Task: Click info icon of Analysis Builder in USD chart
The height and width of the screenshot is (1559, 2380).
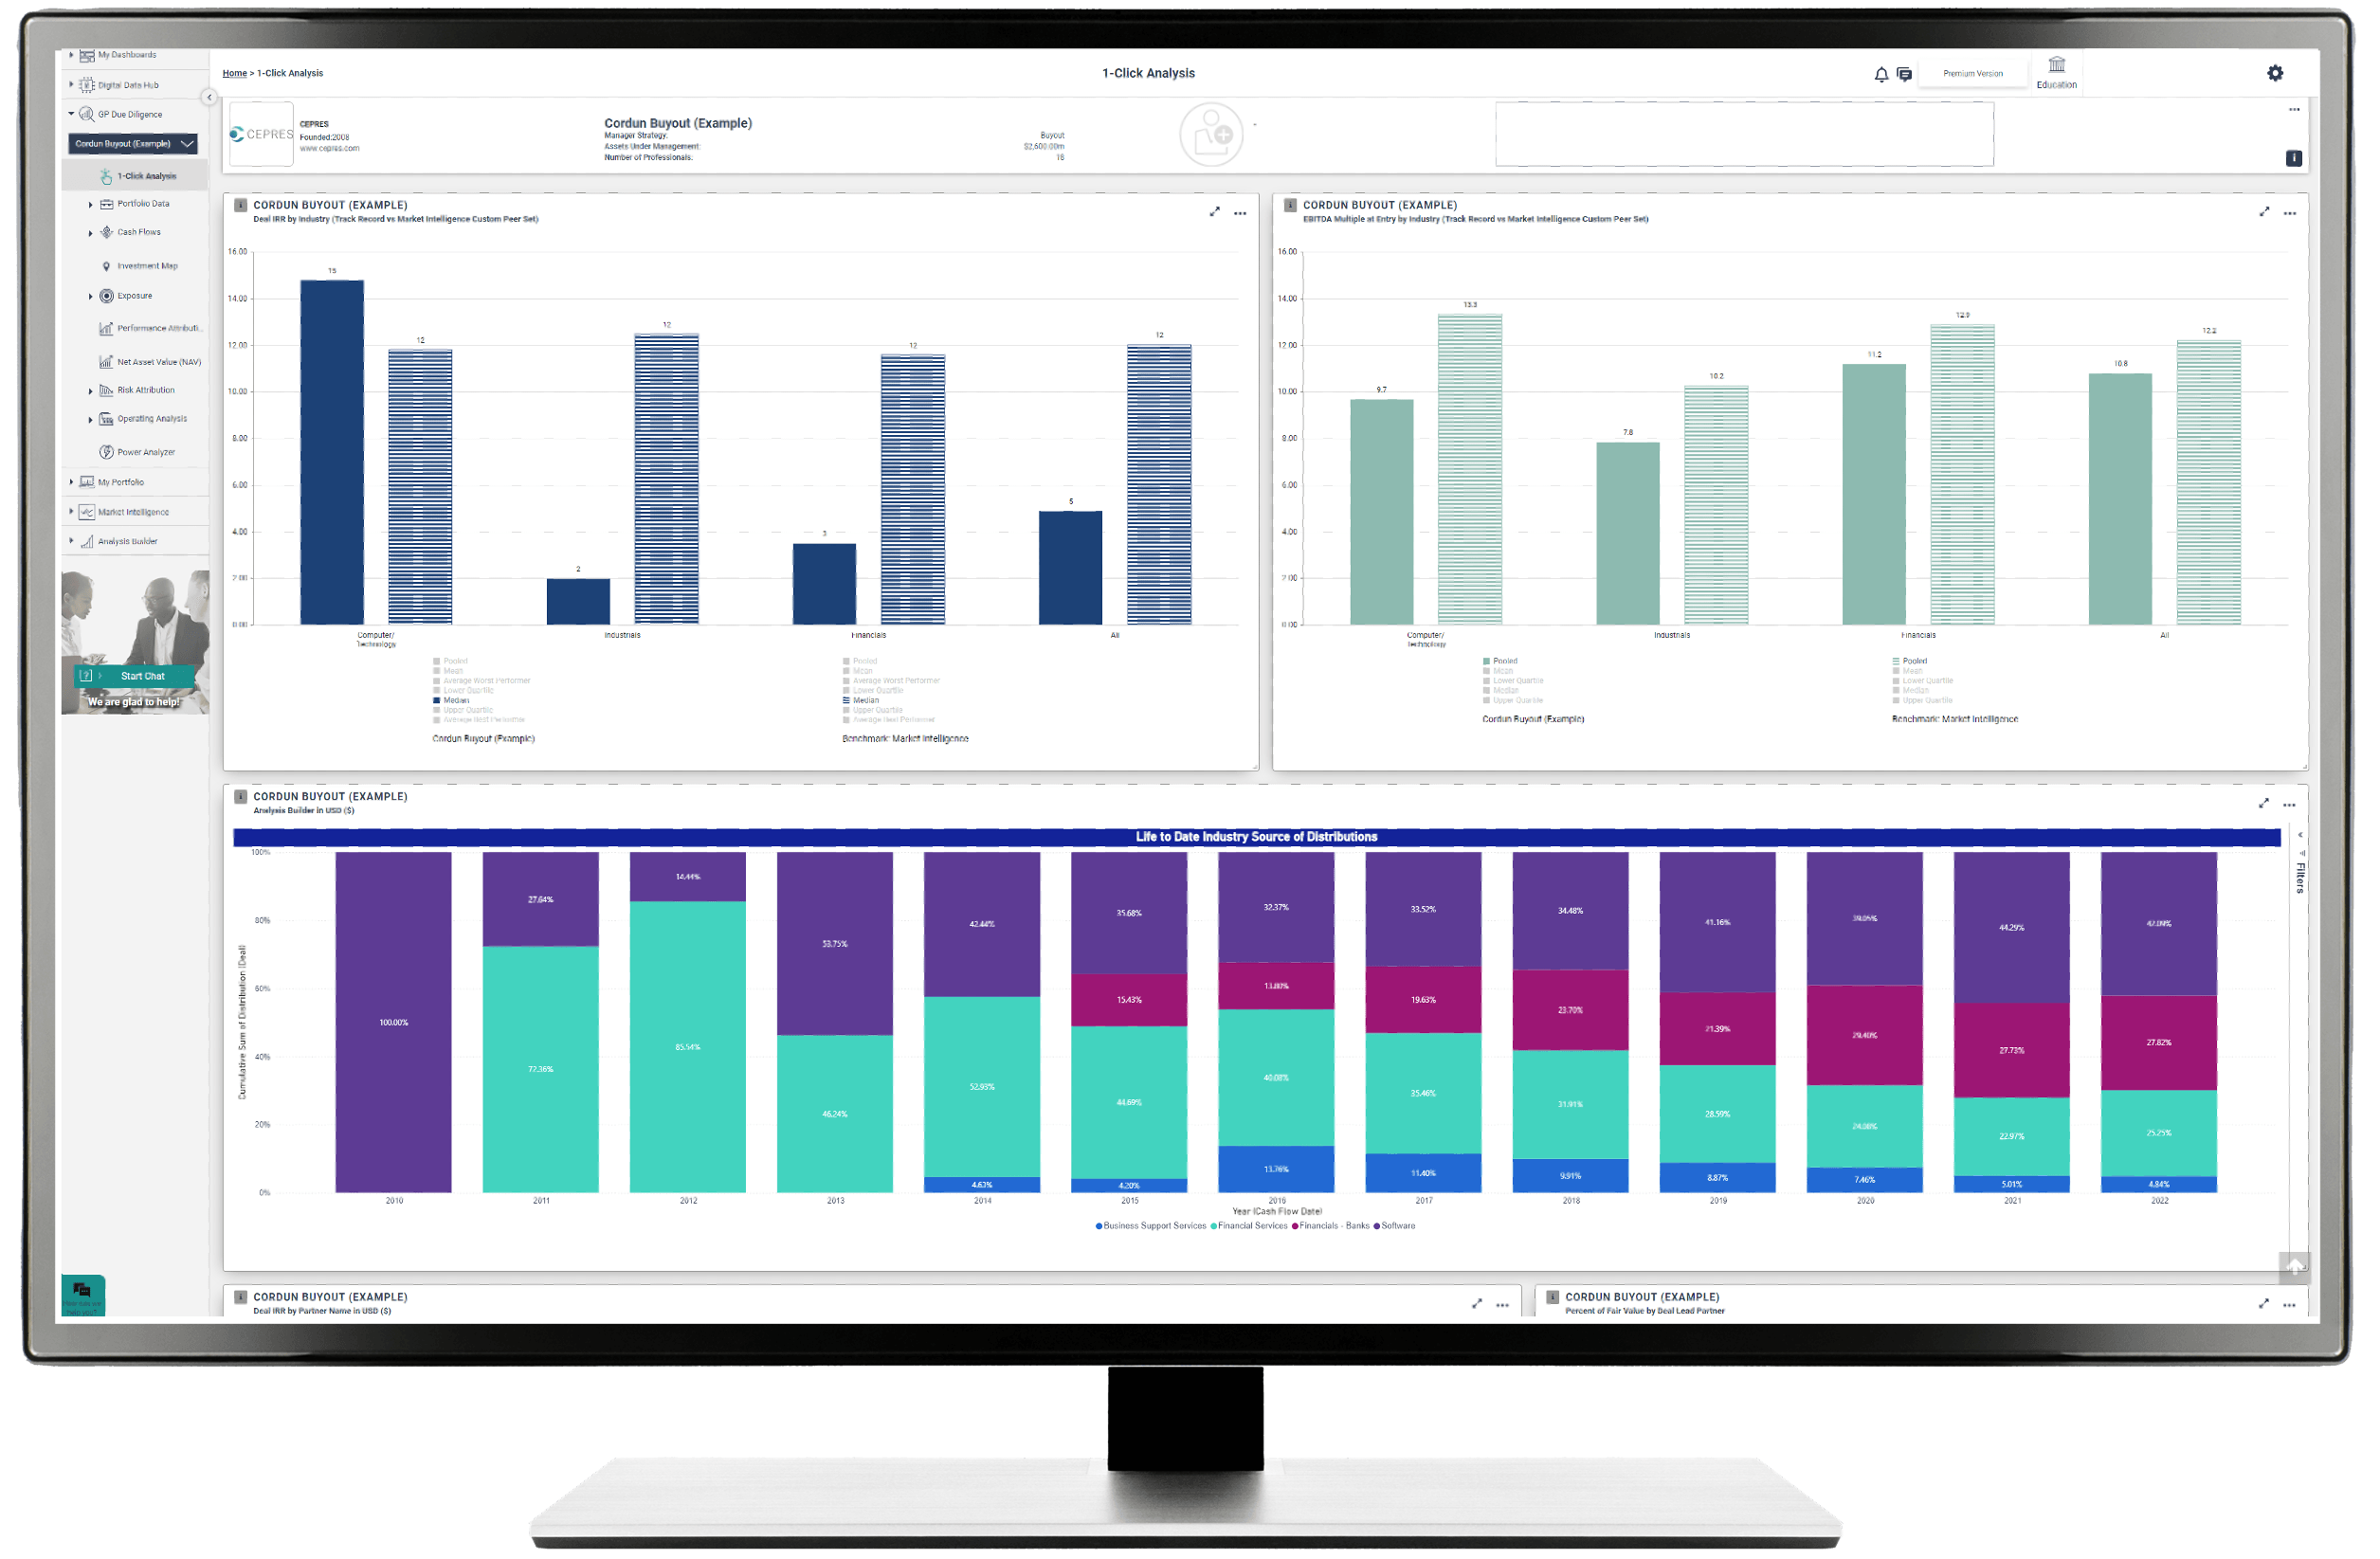Action: 241,797
